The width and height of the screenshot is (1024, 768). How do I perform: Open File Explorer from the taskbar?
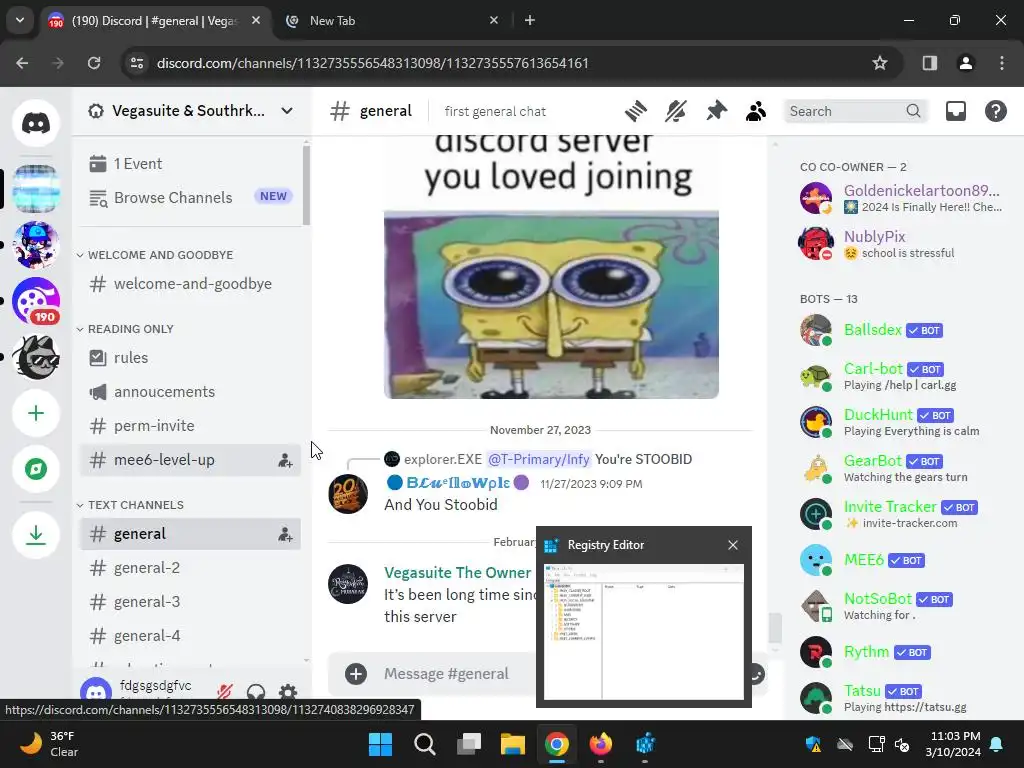pos(513,744)
